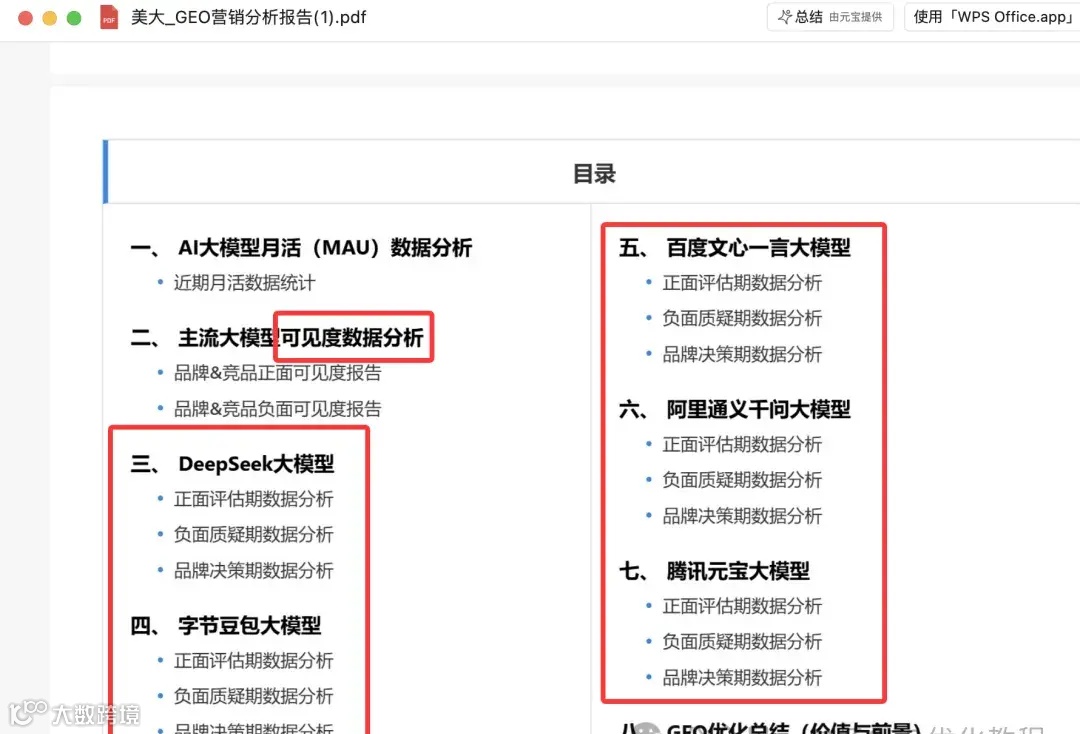Select heading 五、百度文心一言大模型
The height and width of the screenshot is (734, 1080).
735,247
